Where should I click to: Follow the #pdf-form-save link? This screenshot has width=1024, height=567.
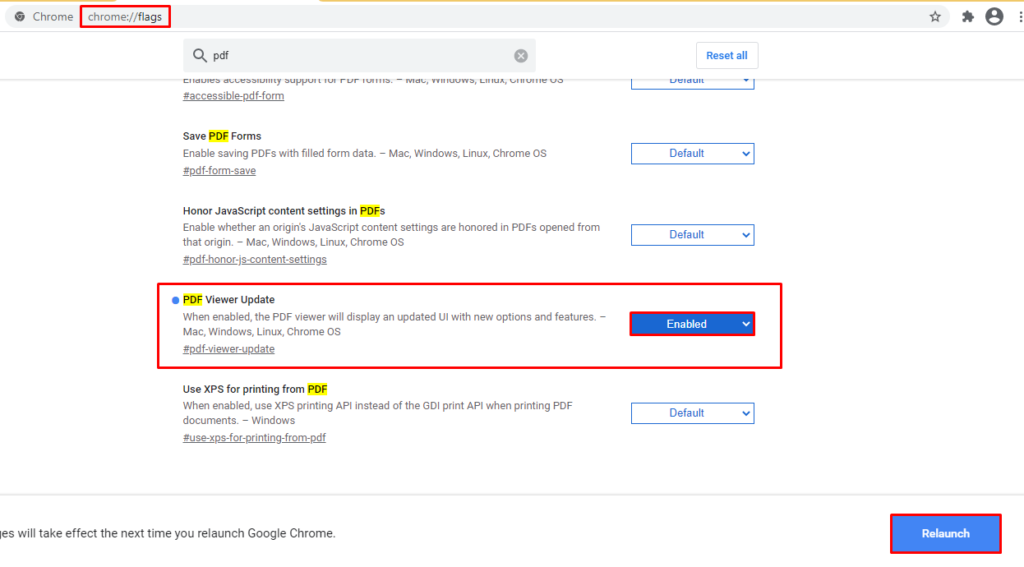click(219, 171)
